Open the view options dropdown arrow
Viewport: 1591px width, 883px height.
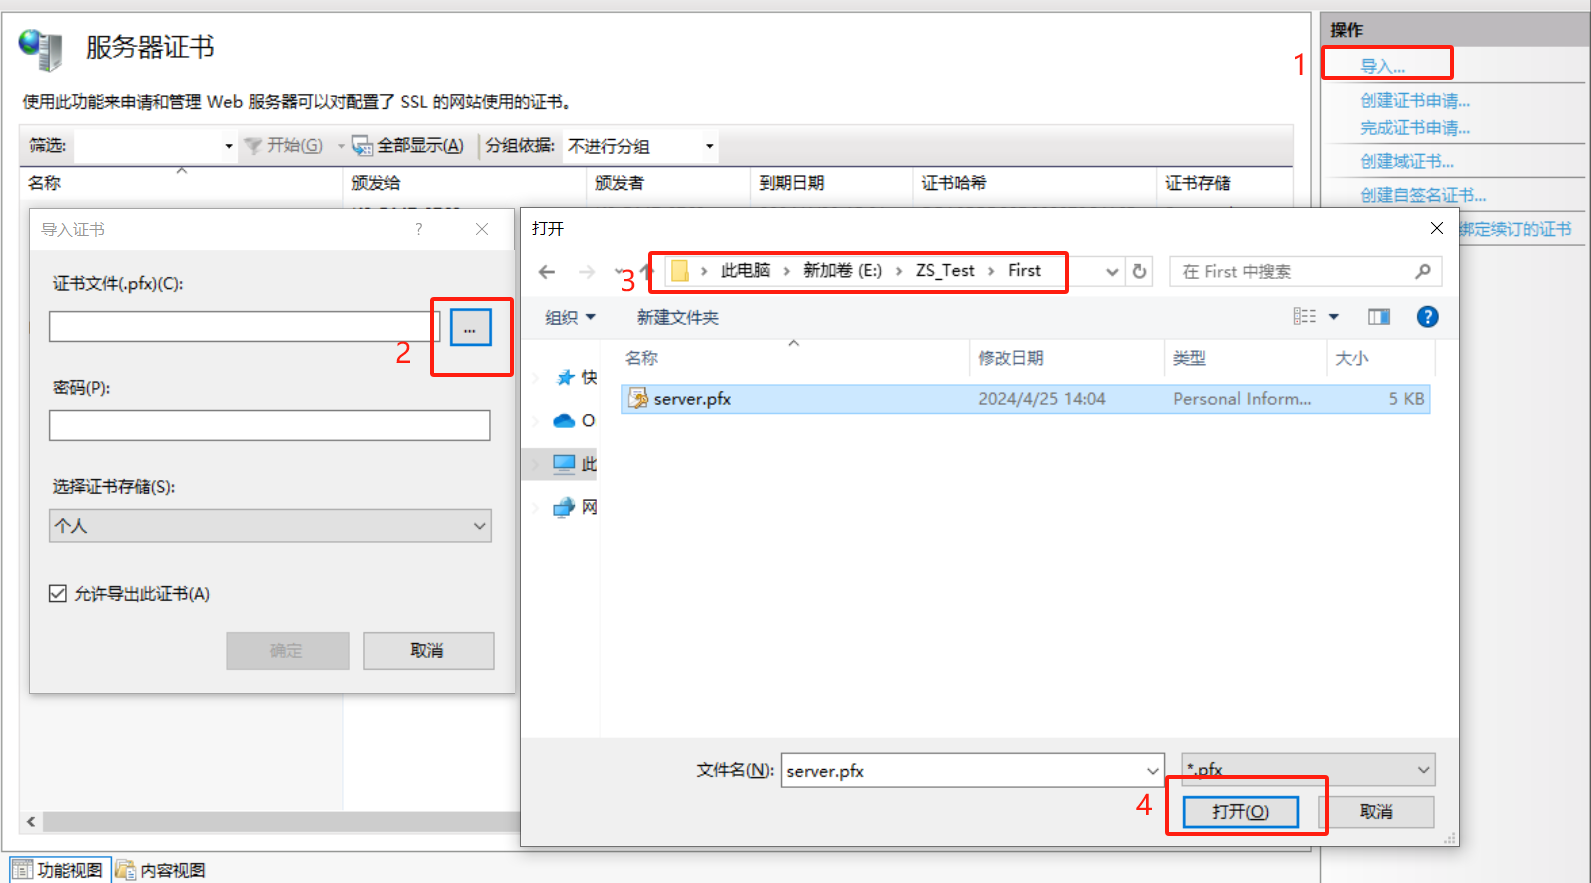[1333, 317]
